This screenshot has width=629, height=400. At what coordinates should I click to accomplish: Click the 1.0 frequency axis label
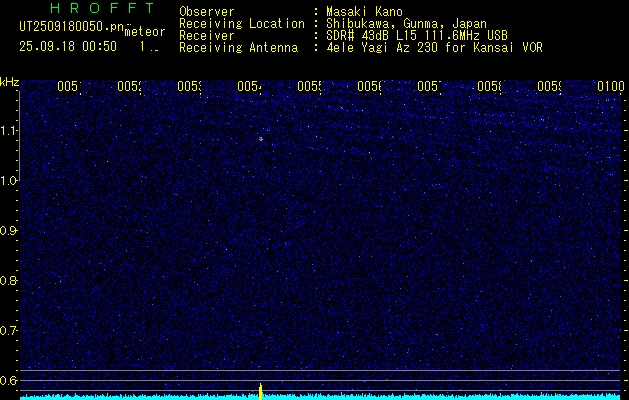pos(8,181)
